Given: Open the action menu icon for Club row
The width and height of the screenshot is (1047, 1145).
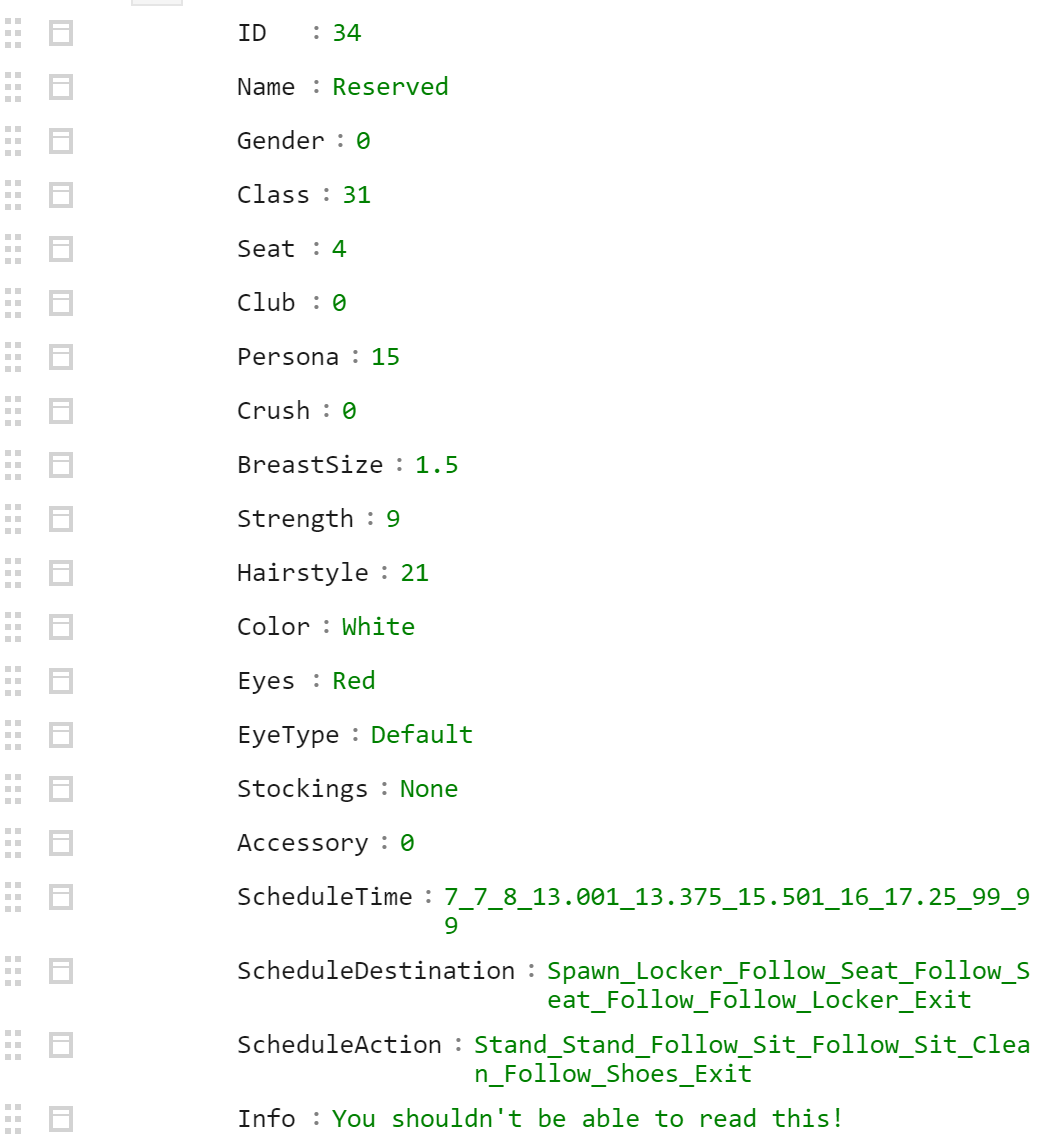Looking at the screenshot, I should point(61,303).
